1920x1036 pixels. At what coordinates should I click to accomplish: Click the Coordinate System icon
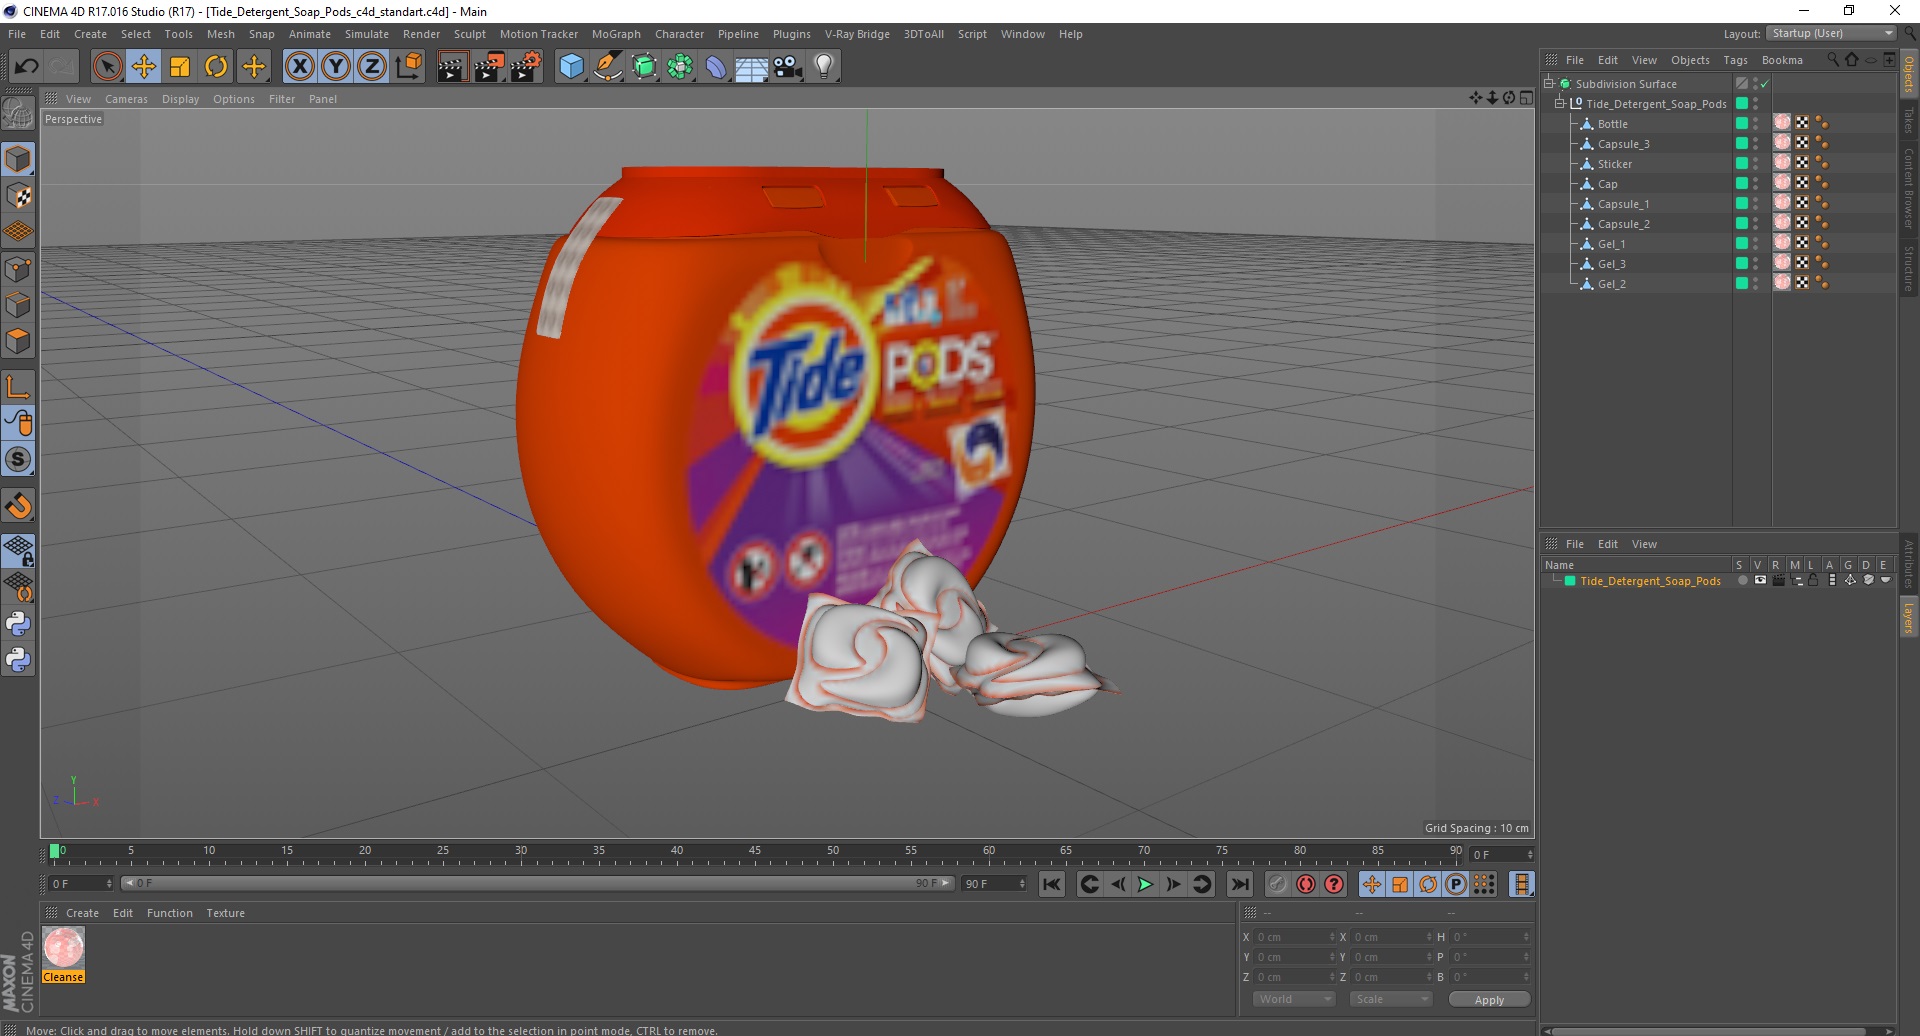click(x=409, y=67)
